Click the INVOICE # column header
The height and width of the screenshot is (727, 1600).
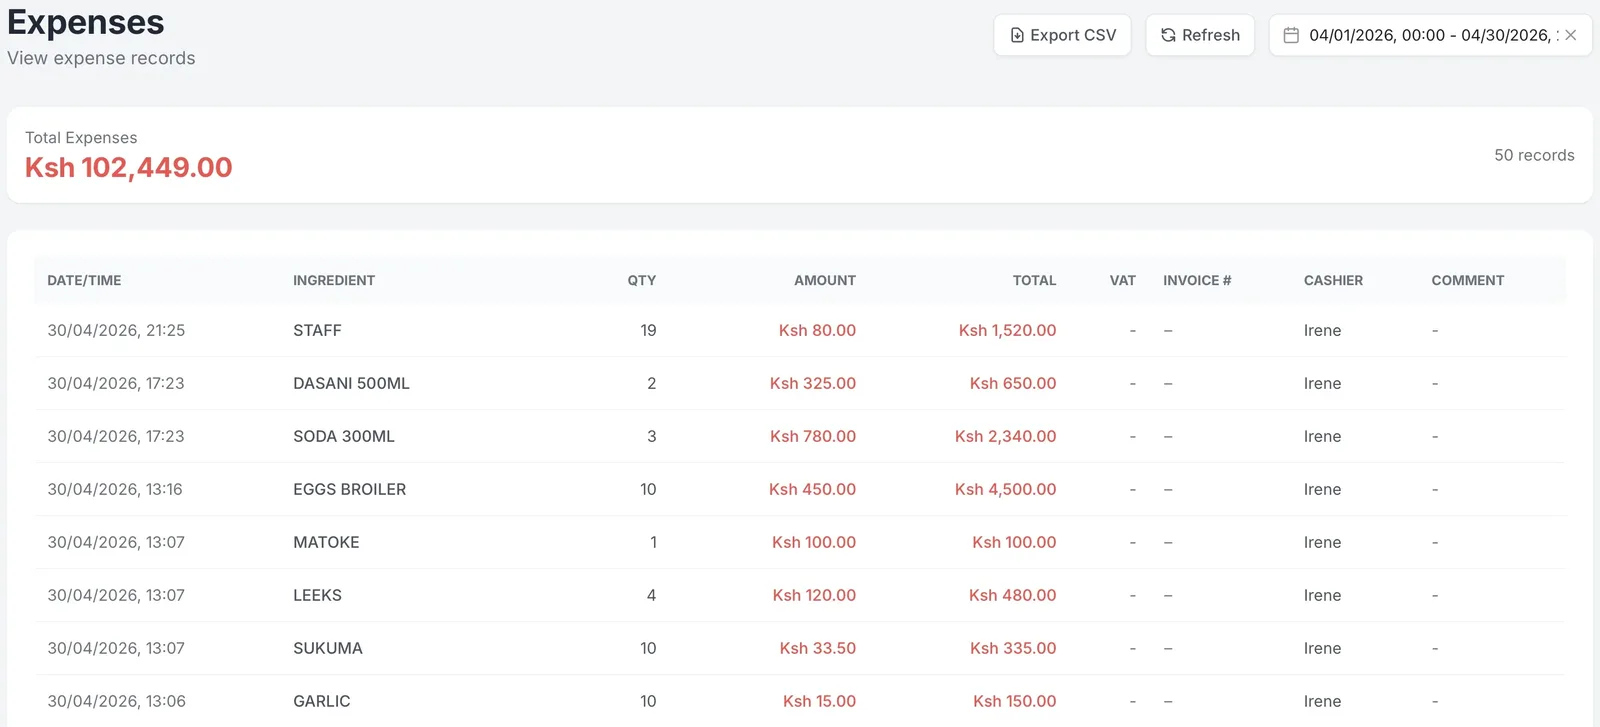tap(1197, 281)
